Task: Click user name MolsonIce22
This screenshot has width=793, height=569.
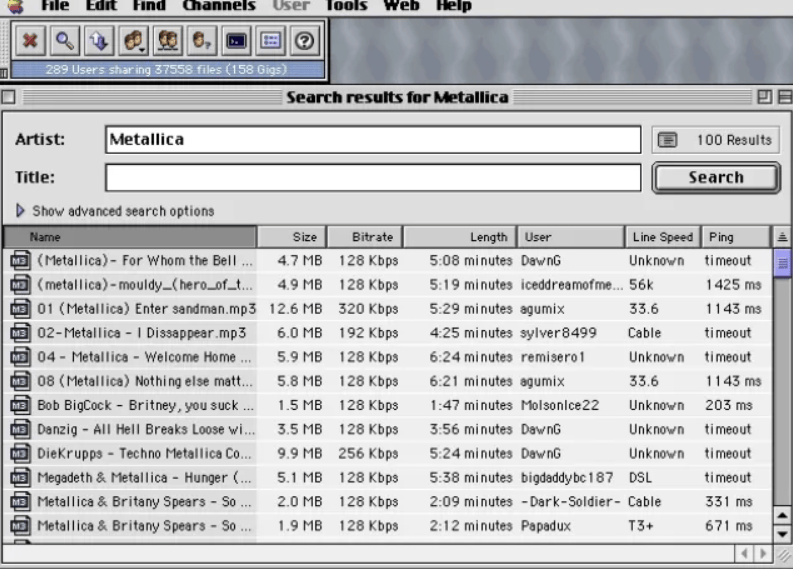Action: click(560, 405)
